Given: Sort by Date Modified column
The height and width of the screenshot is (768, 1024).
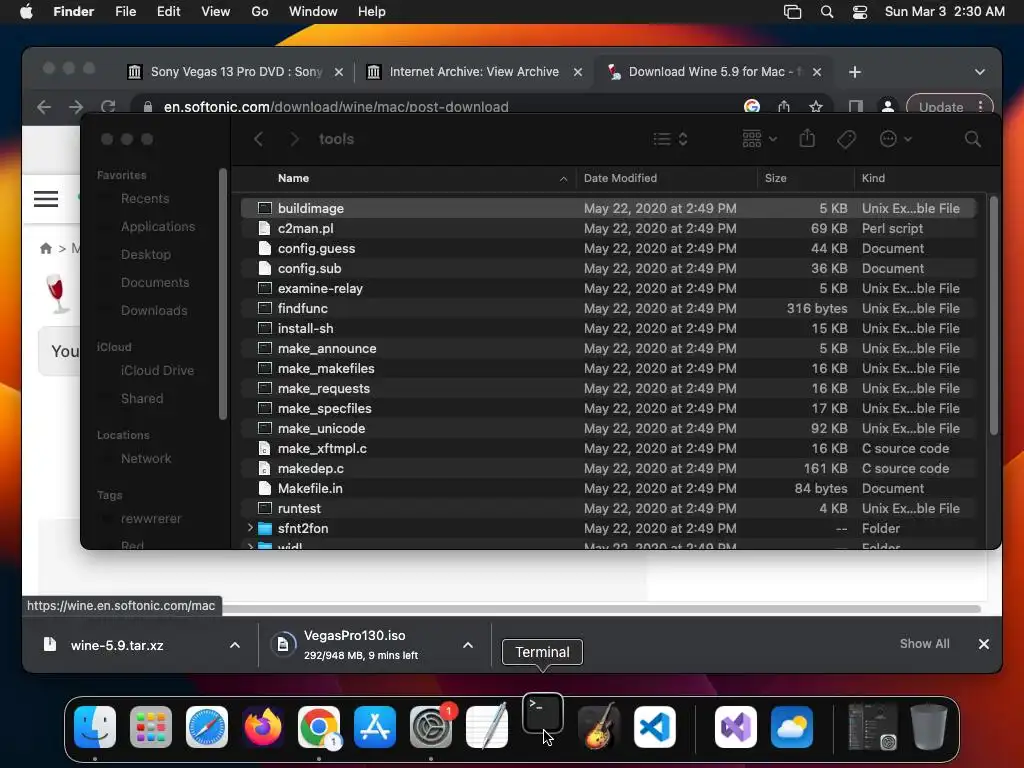Looking at the screenshot, I should click(x=620, y=178).
